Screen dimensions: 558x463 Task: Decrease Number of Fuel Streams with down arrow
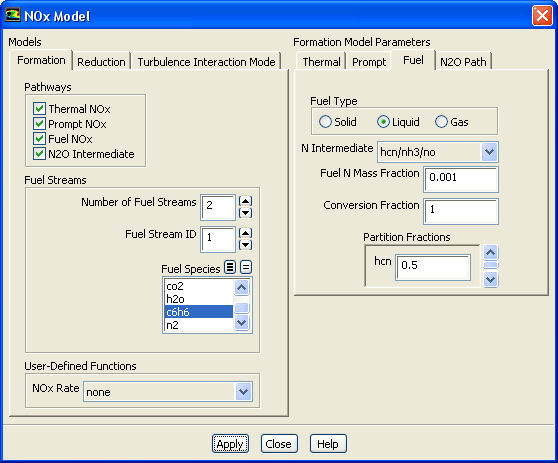point(246,213)
